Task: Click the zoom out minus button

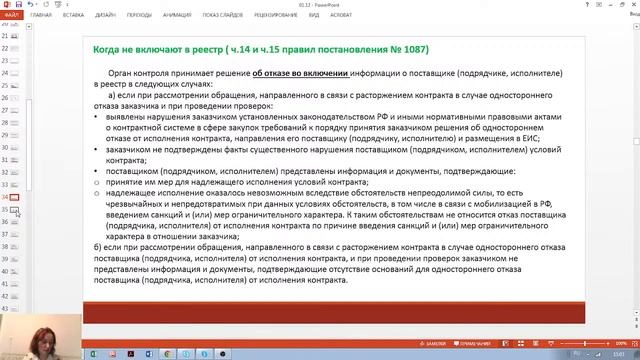Action: pyautogui.click(x=562, y=344)
